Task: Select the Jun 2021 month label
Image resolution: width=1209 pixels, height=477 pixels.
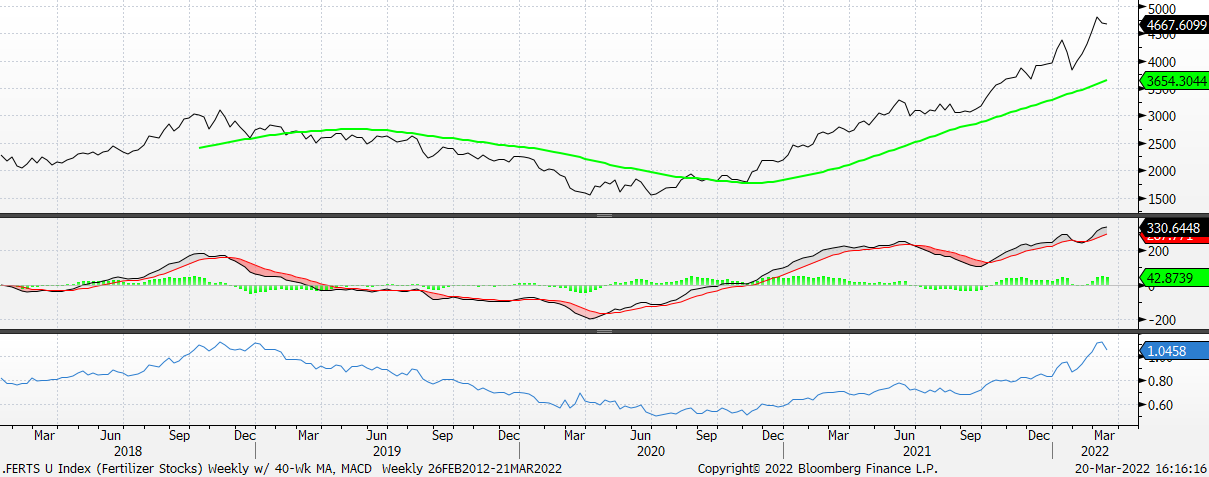Action: click(x=905, y=436)
